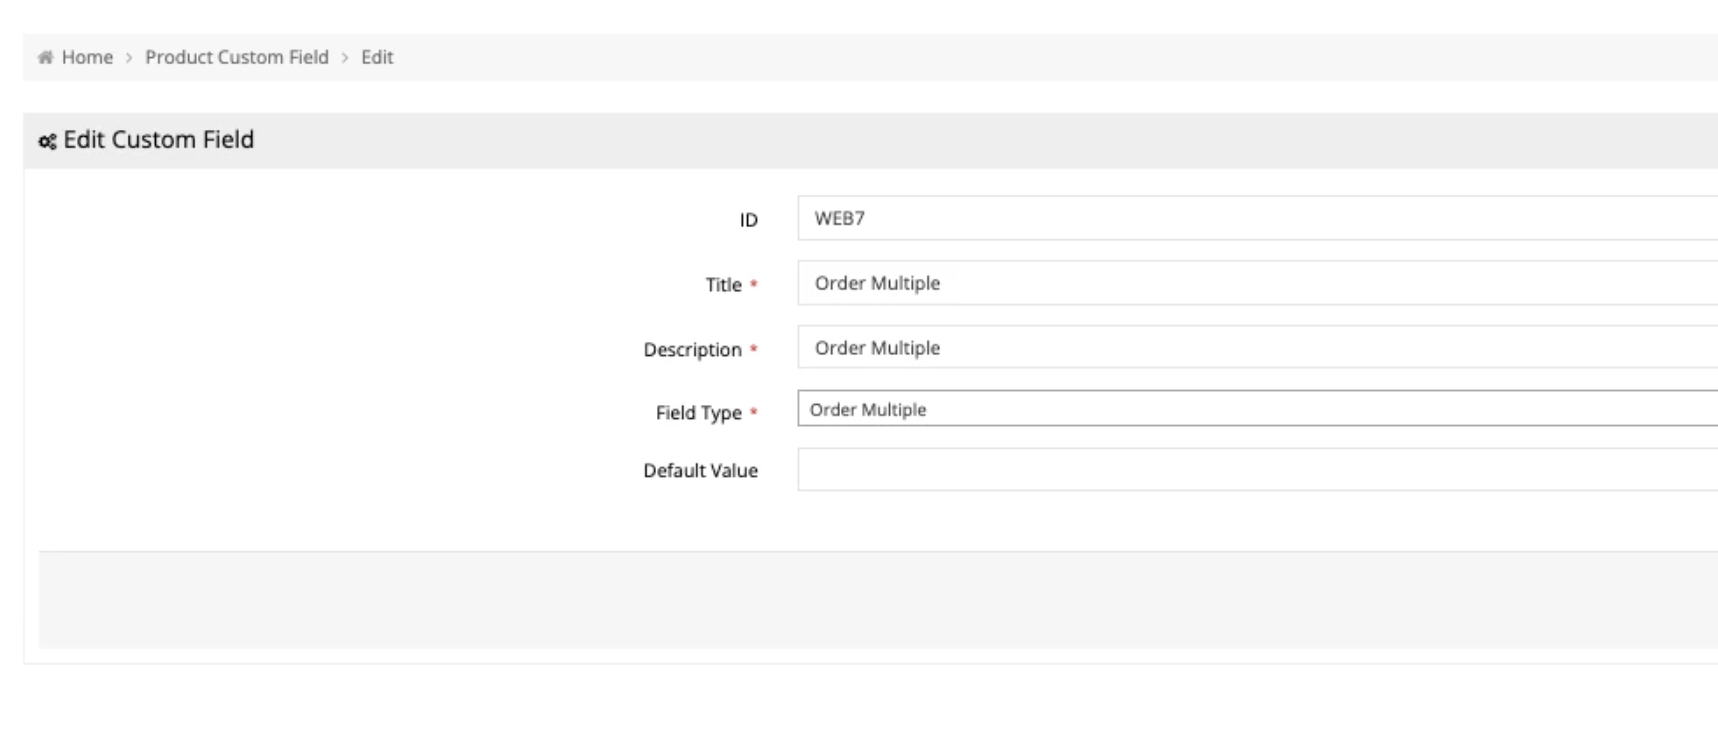Focus the empty Default Value field
The height and width of the screenshot is (754, 1718).
[x=1256, y=469]
